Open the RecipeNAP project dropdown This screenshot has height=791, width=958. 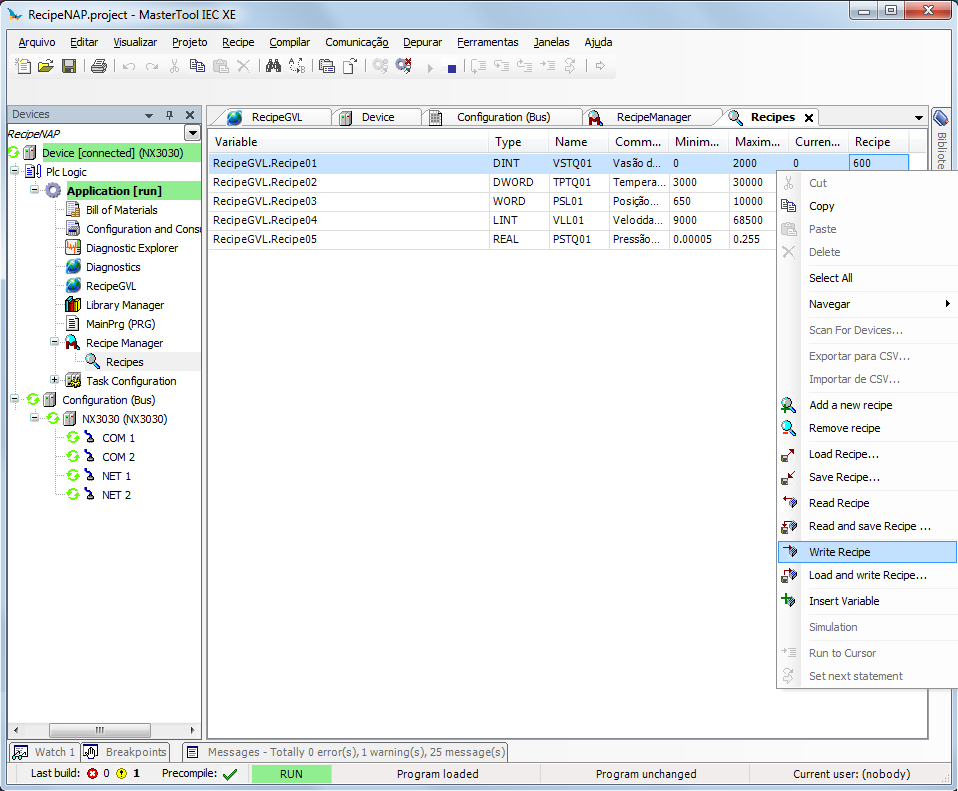click(192, 133)
